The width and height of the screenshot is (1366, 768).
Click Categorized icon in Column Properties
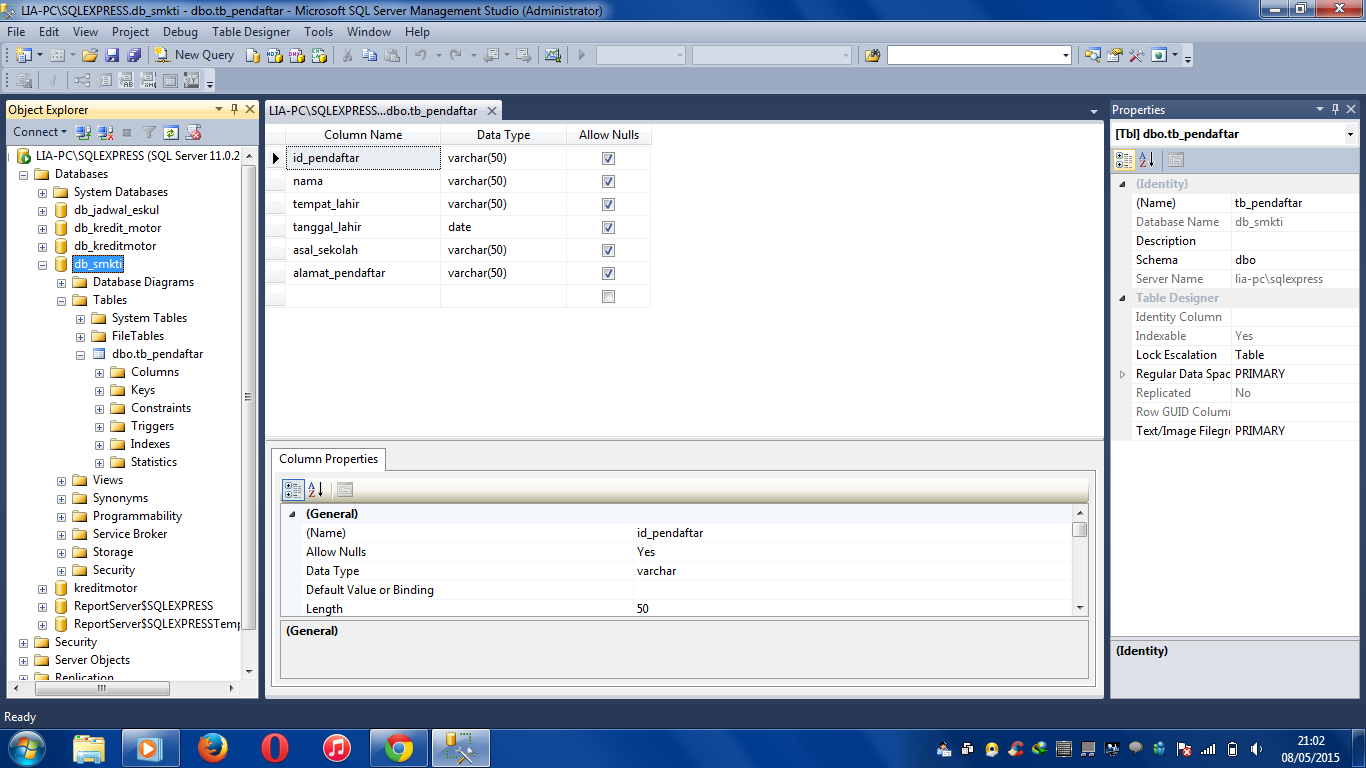click(x=293, y=489)
